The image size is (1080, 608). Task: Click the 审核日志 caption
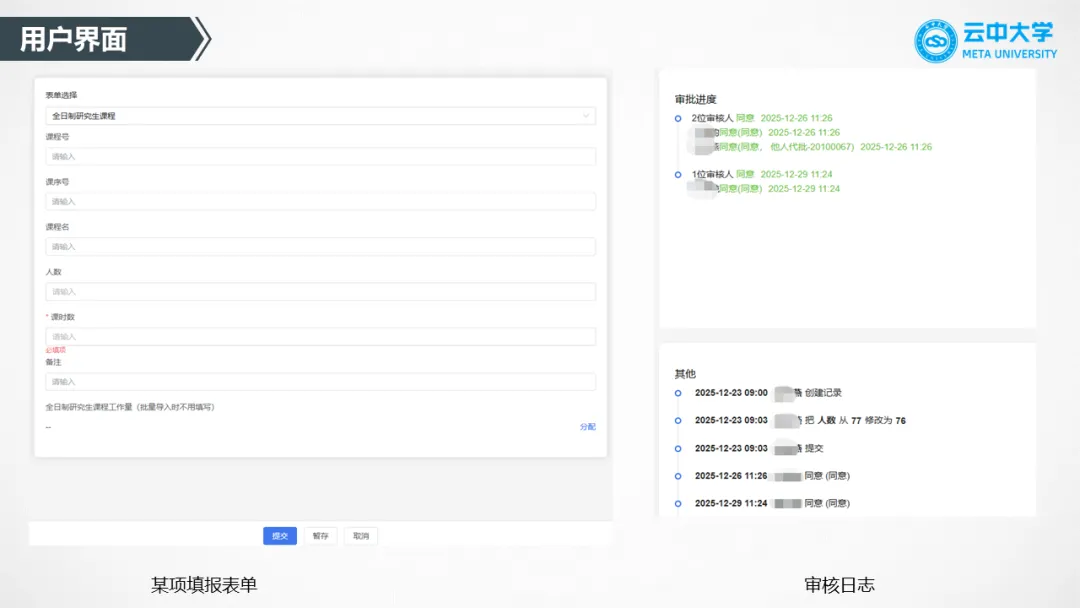tap(839, 585)
